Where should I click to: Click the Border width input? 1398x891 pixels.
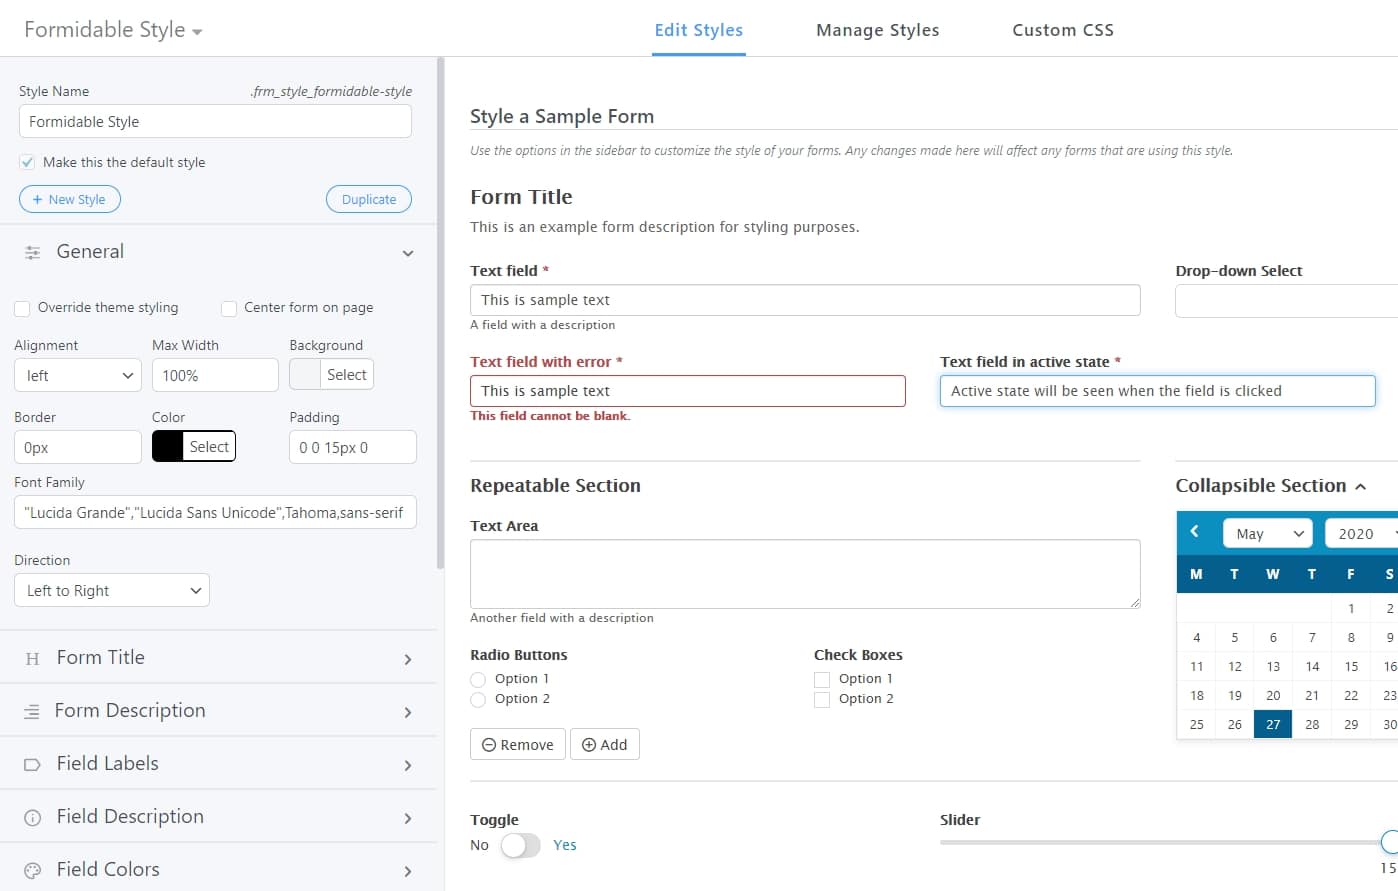(x=78, y=447)
